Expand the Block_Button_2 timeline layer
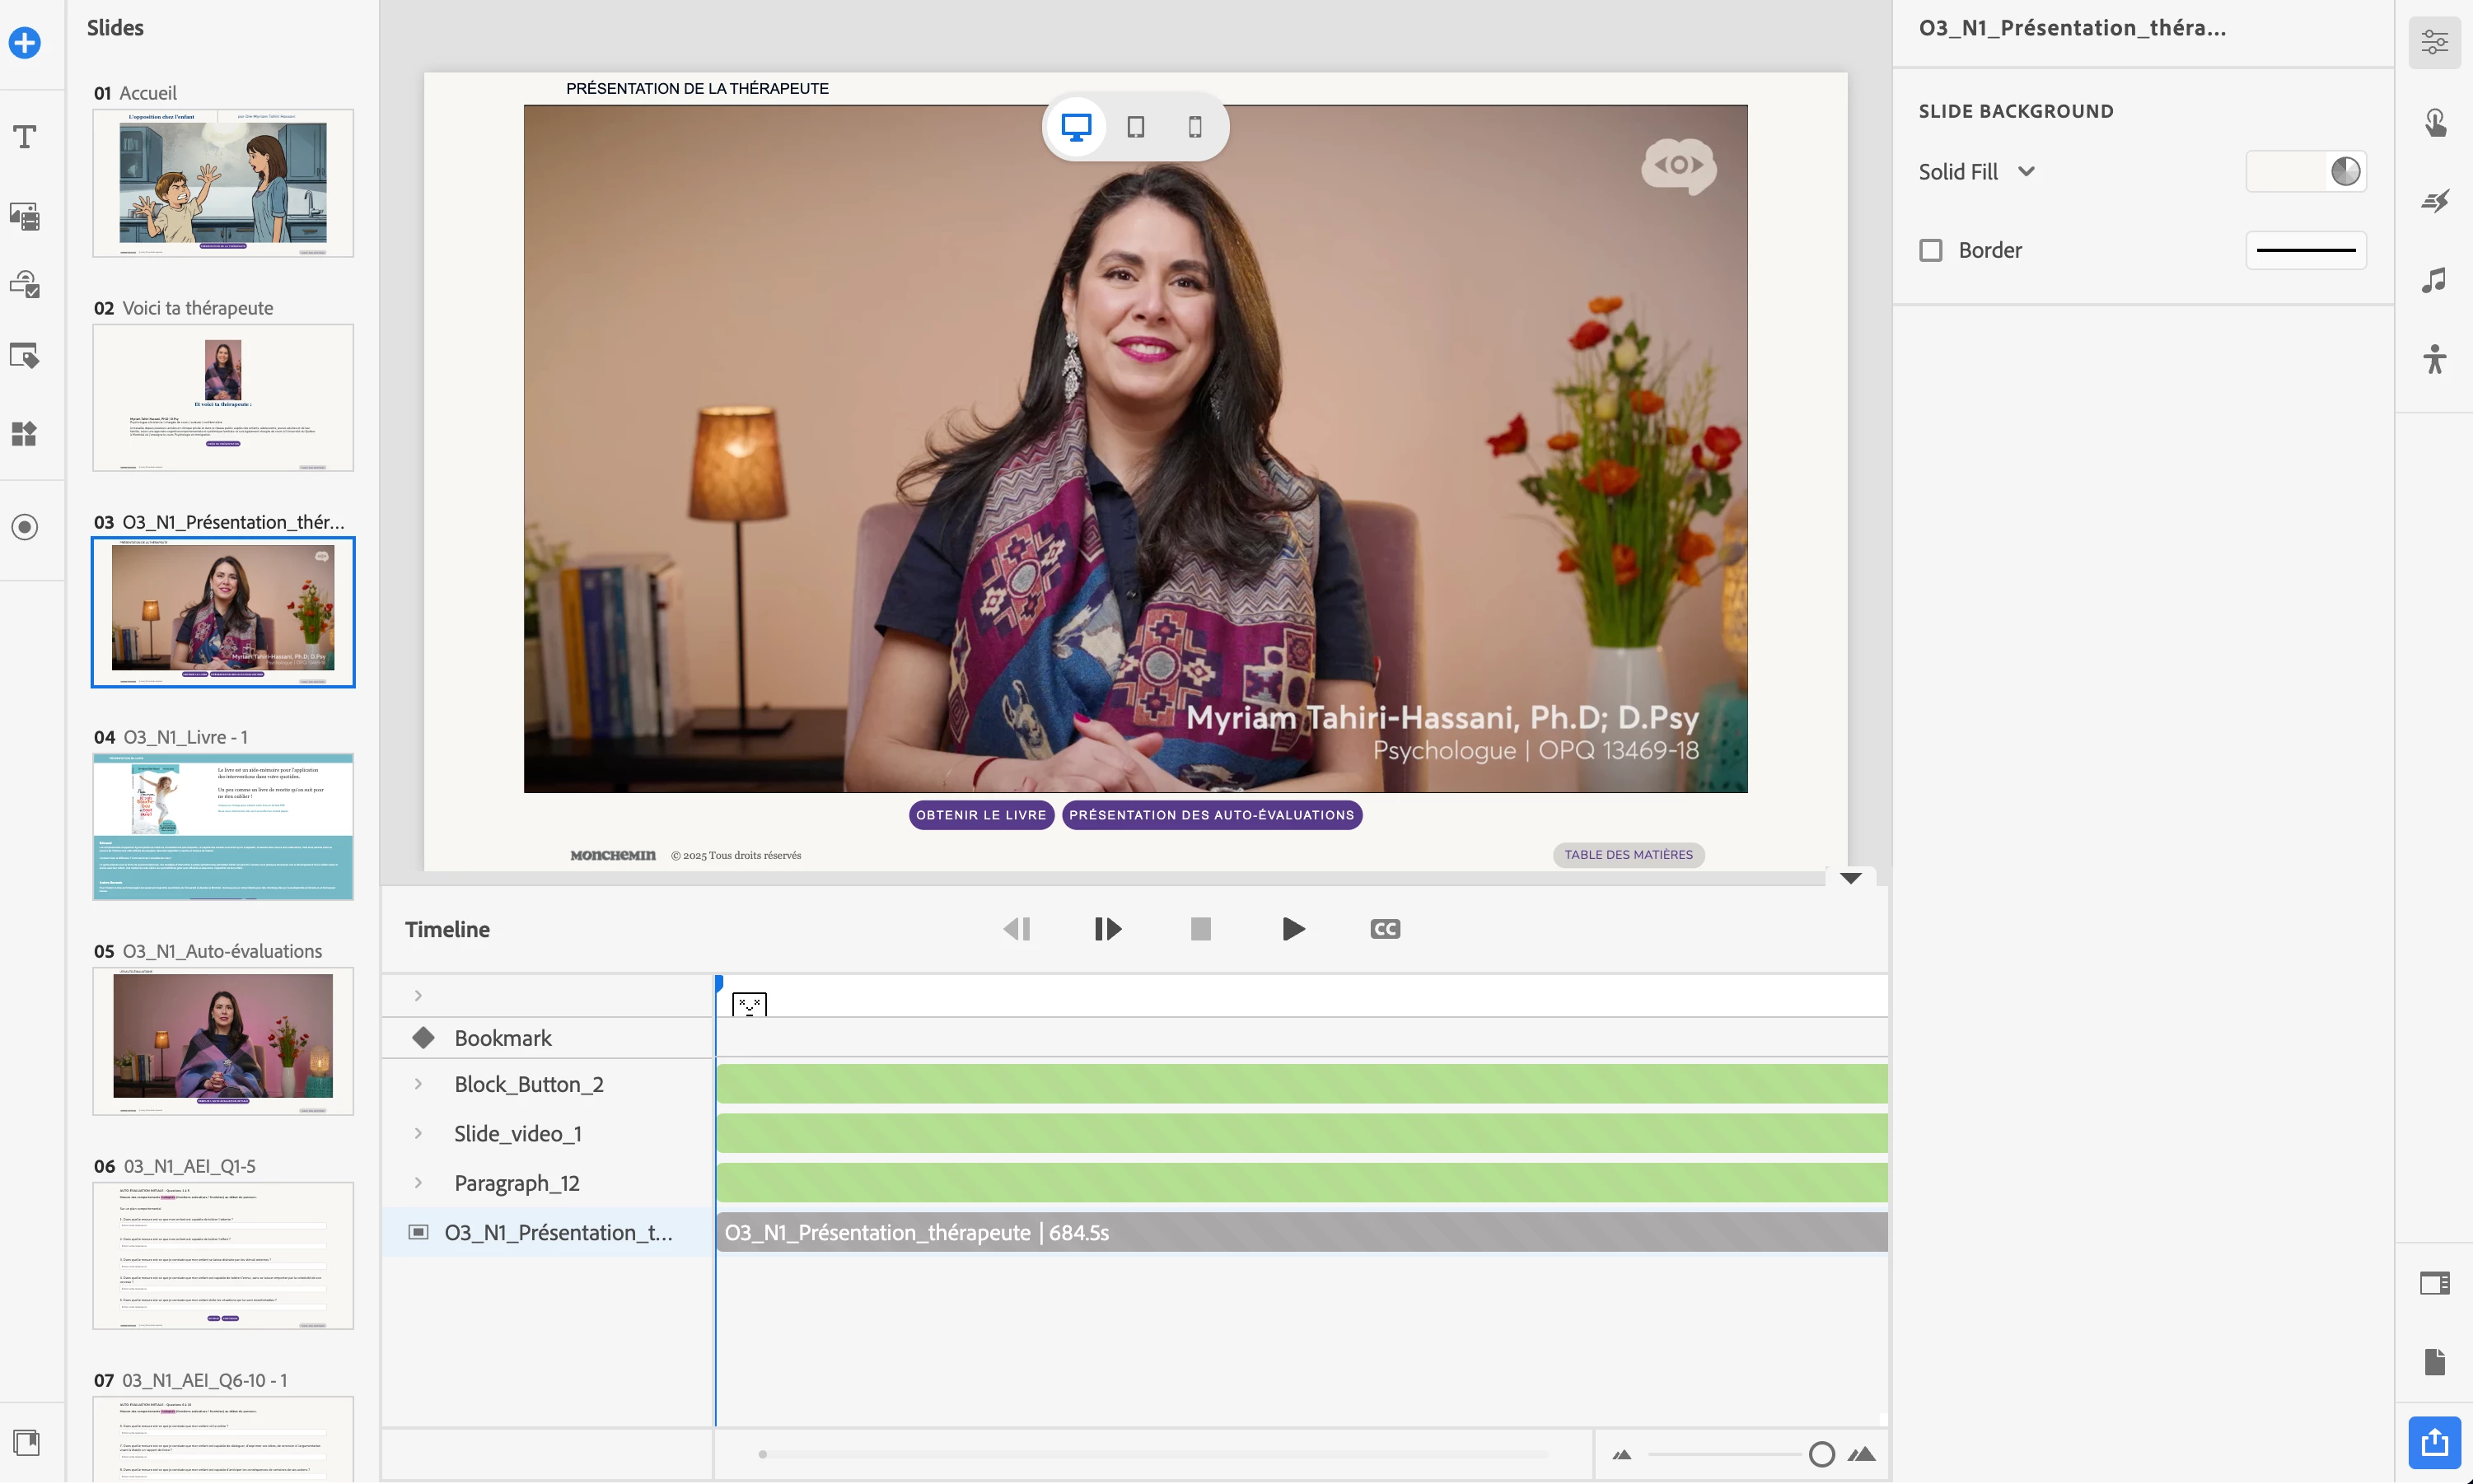Viewport: 2473px width, 1484px height. (x=418, y=1084)
